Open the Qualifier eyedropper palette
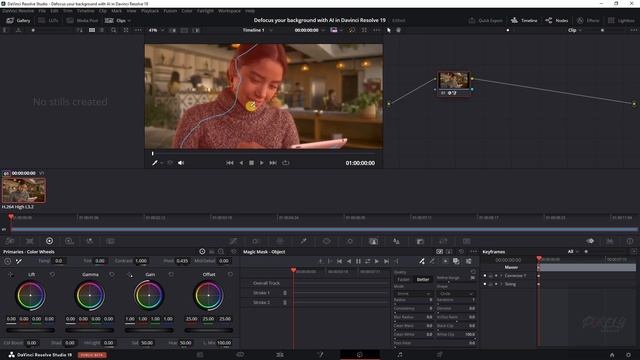Viewport: 640px width, 360px height. pyautogui.click(x=303, y=241)
